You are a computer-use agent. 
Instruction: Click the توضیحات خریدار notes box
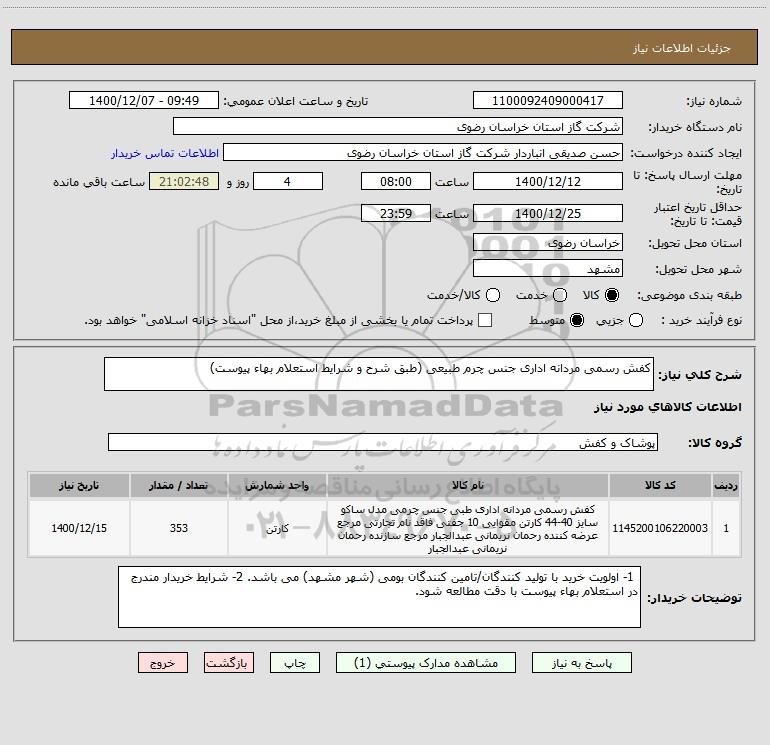379,597
